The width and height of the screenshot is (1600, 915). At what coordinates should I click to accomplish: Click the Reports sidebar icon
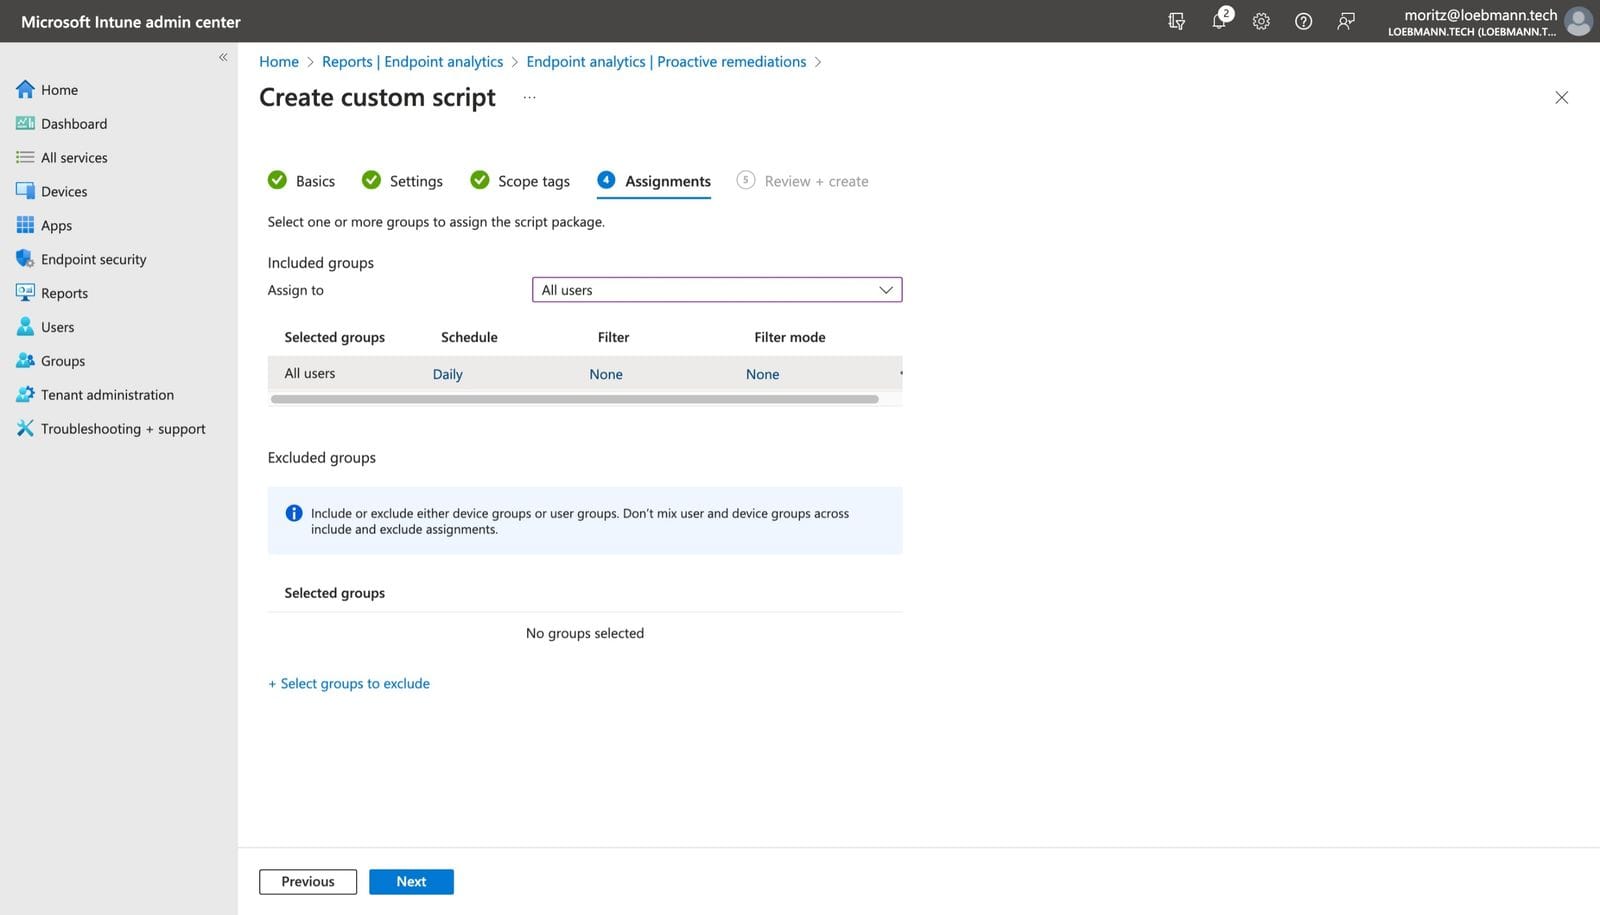click(25, 293)
